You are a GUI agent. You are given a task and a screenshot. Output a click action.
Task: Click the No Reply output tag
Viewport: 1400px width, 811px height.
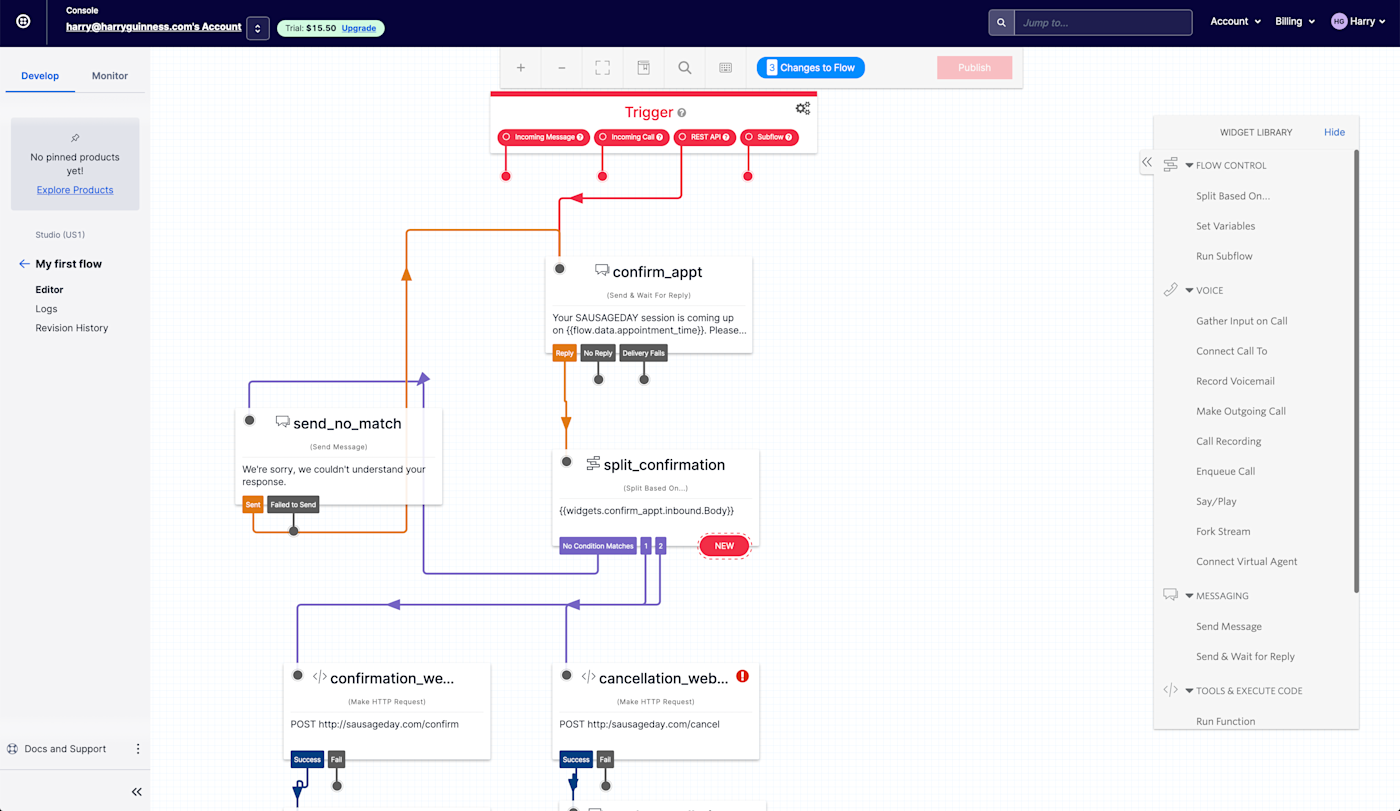tap(598, 353)
